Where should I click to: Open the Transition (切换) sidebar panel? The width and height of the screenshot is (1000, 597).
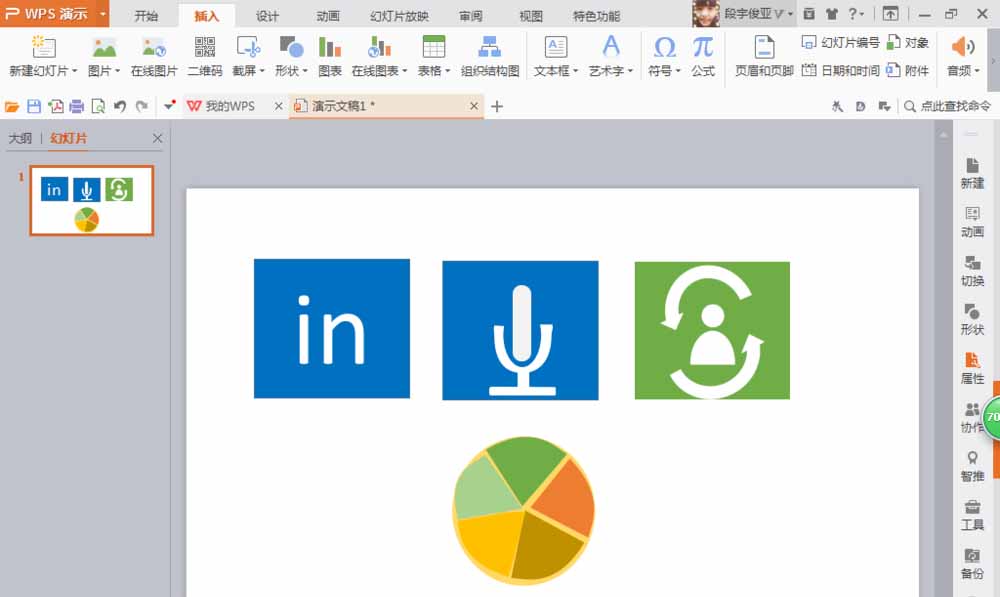(x=973, y=271)
